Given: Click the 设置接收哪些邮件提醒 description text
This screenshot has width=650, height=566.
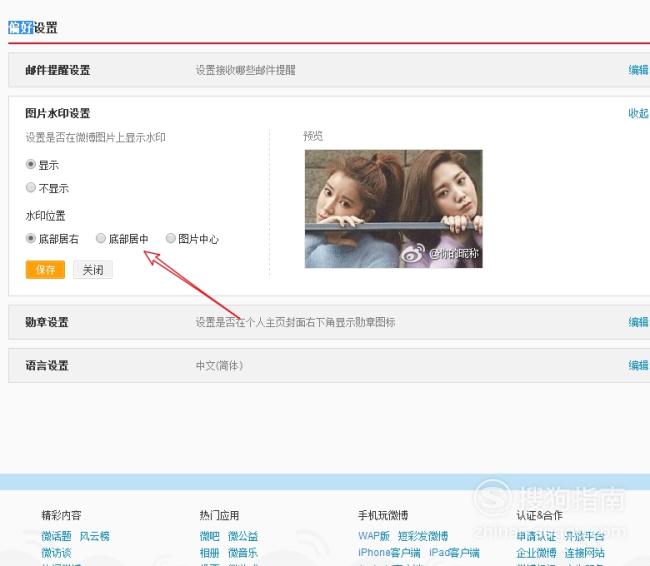Looking at the screenshot, I should pos(245,70).
